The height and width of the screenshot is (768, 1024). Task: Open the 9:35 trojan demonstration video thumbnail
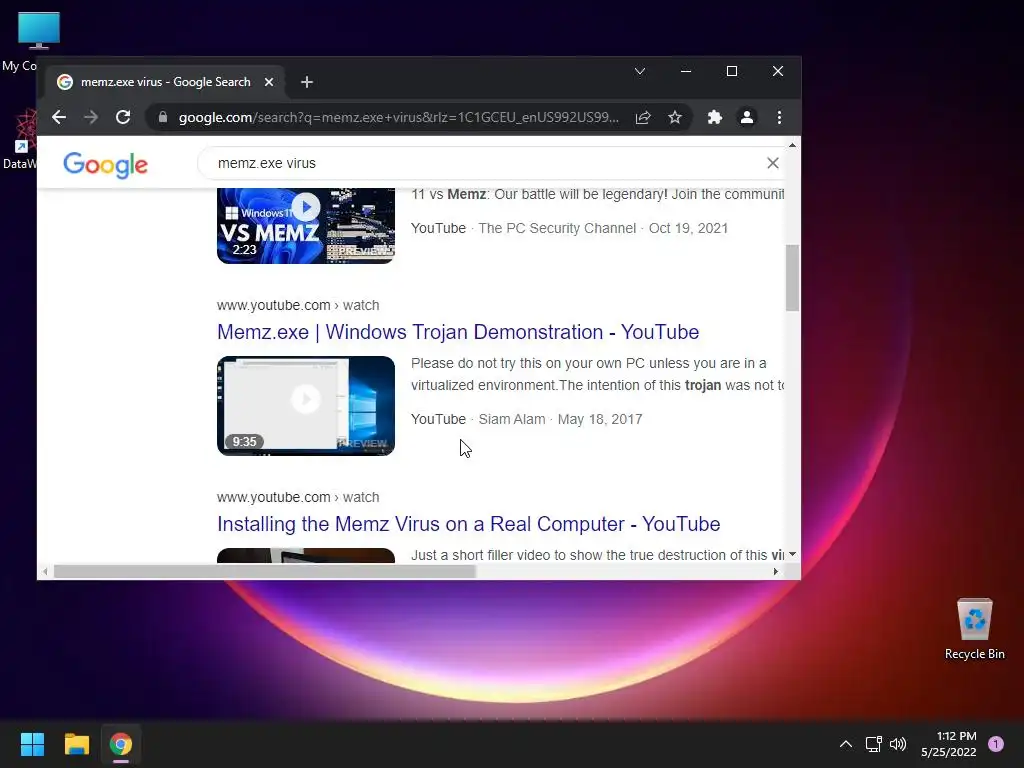[x=306, y=406]
